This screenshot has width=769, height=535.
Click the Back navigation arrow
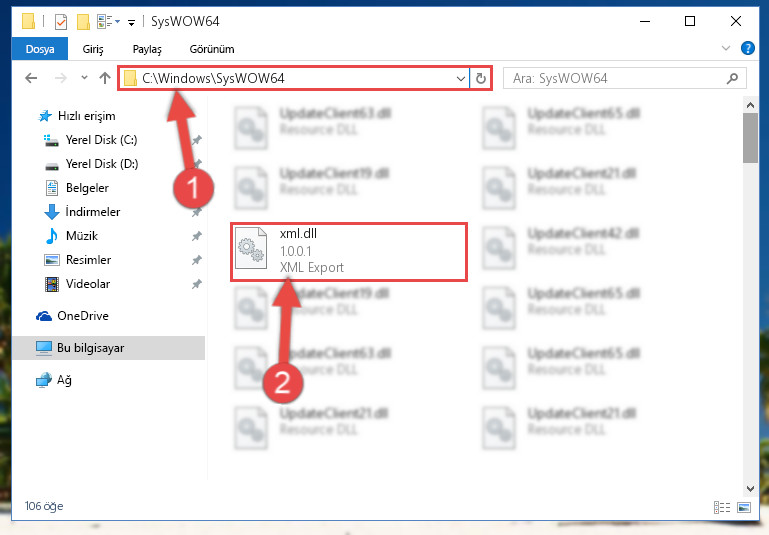pos(31,78)
